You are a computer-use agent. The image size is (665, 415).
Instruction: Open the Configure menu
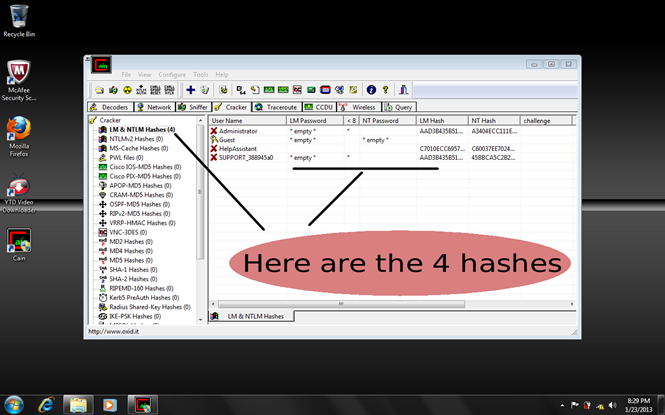click(x=171, y=75)
